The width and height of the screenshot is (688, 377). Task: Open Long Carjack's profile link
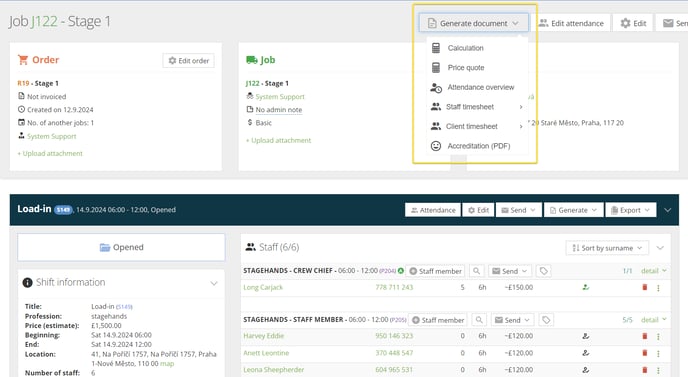pos(263,287)
